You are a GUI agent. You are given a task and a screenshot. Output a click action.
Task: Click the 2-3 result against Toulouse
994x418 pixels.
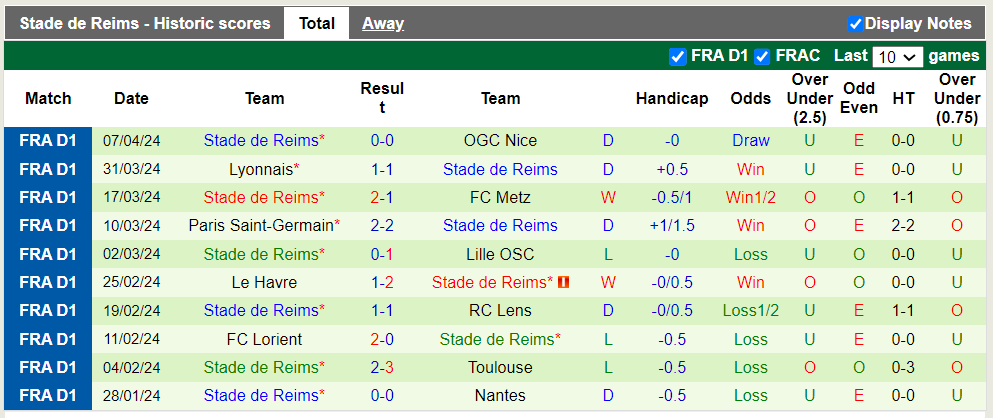click(382, 368)
